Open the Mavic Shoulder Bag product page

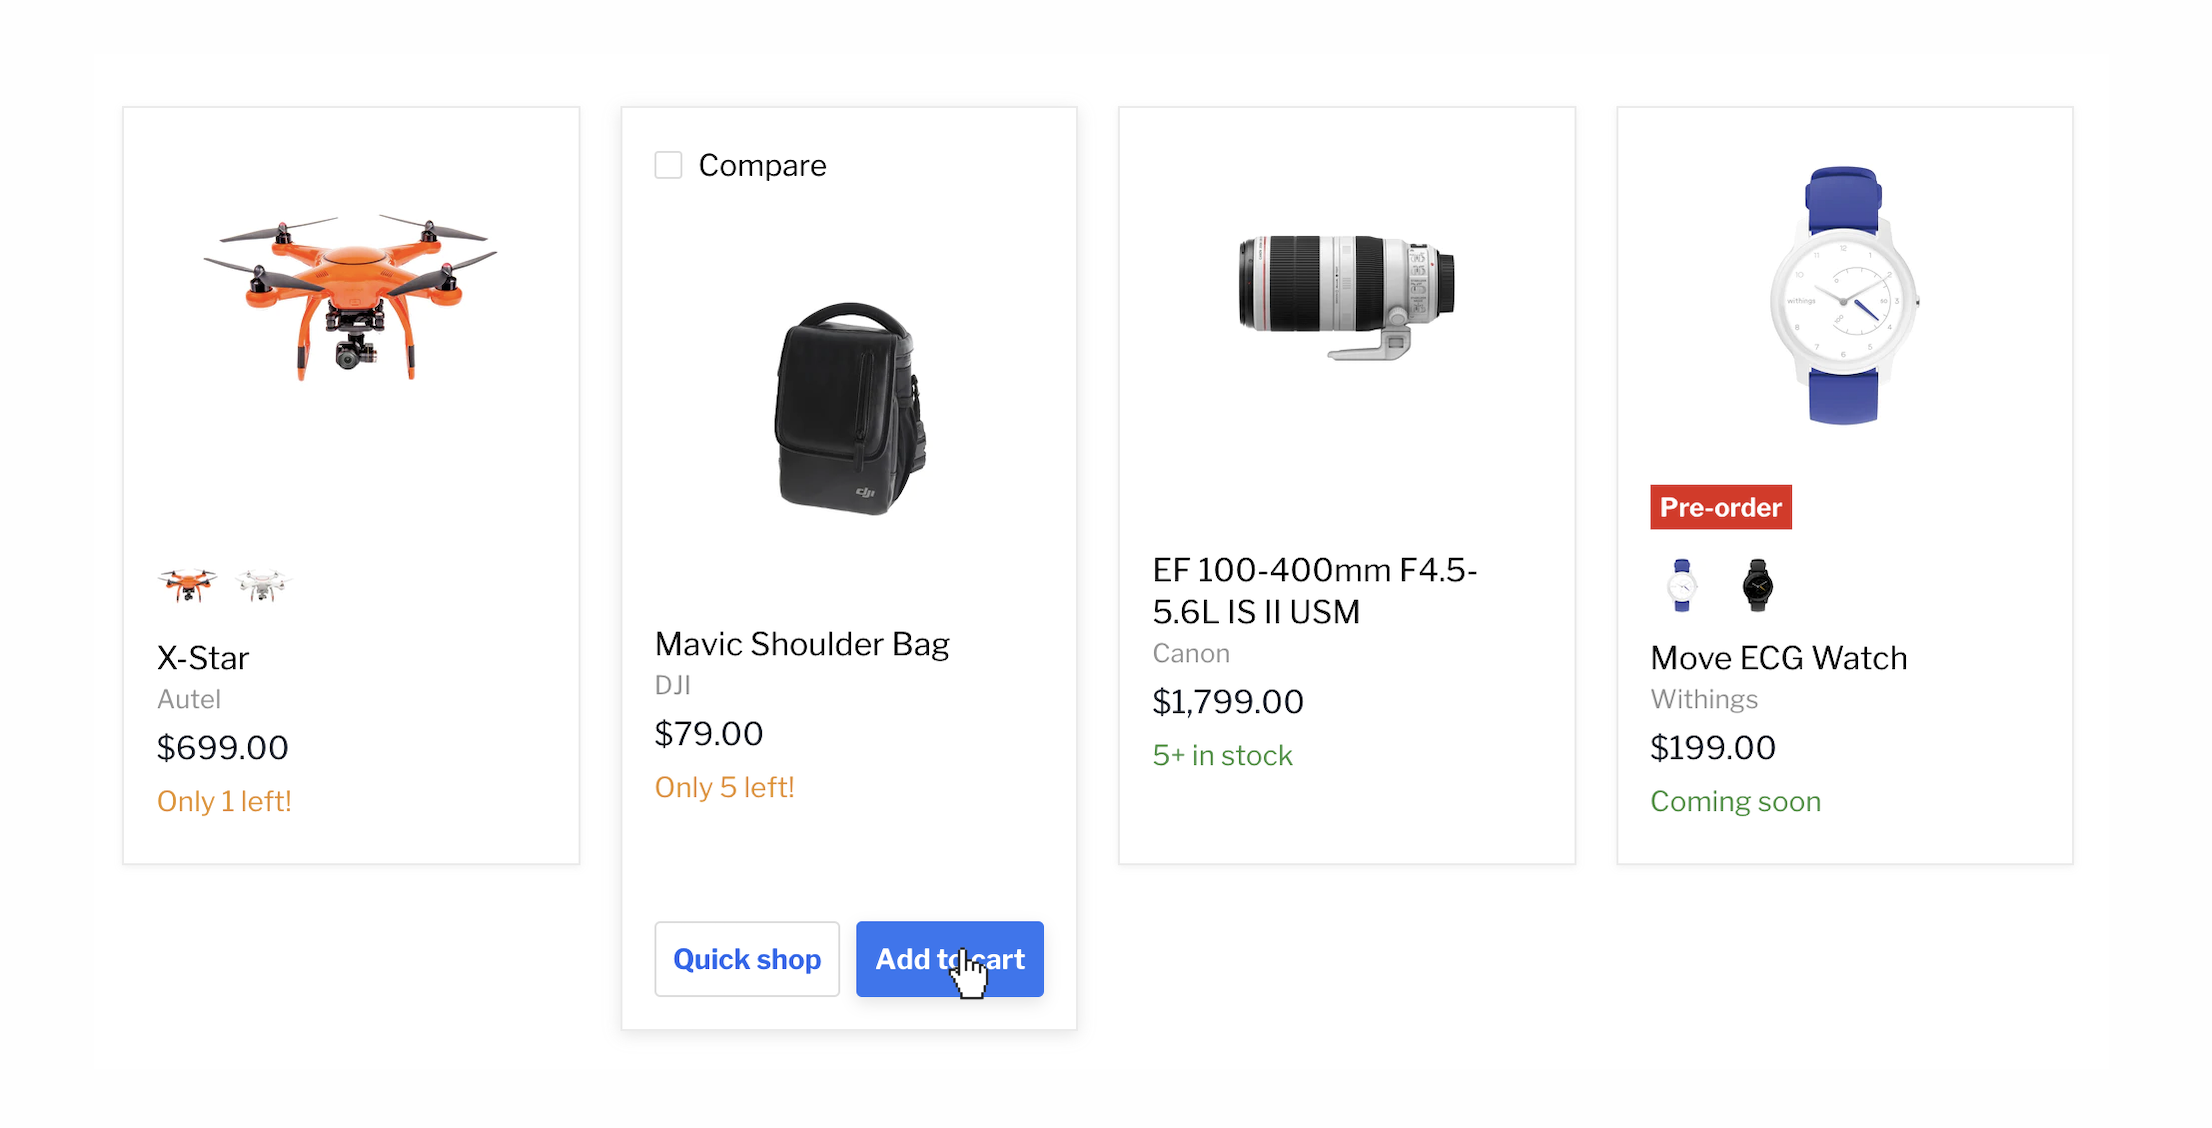pyautogui.click(x=801, y=643)
